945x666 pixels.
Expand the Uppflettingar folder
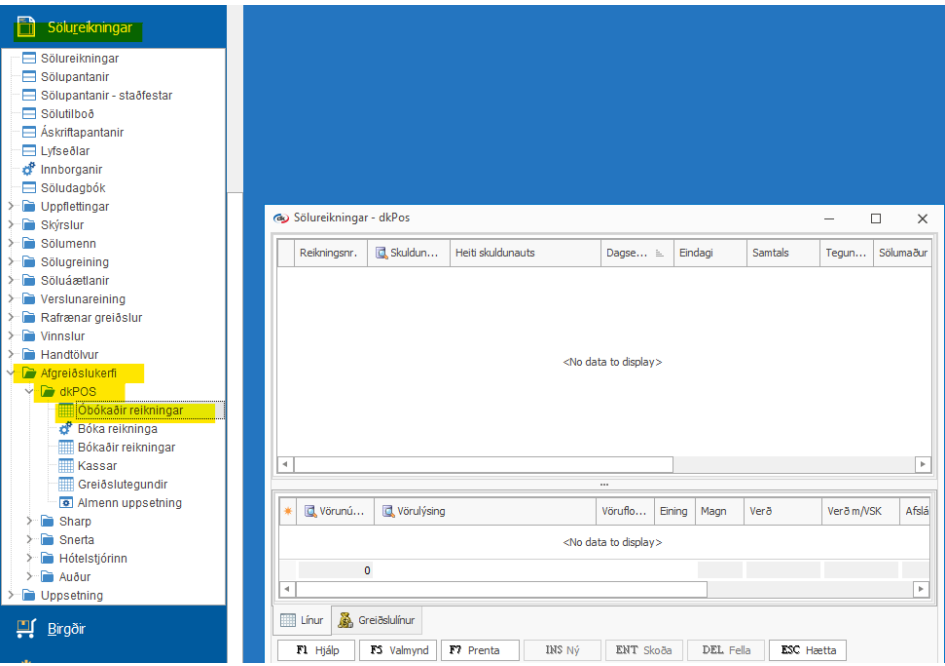11,207
